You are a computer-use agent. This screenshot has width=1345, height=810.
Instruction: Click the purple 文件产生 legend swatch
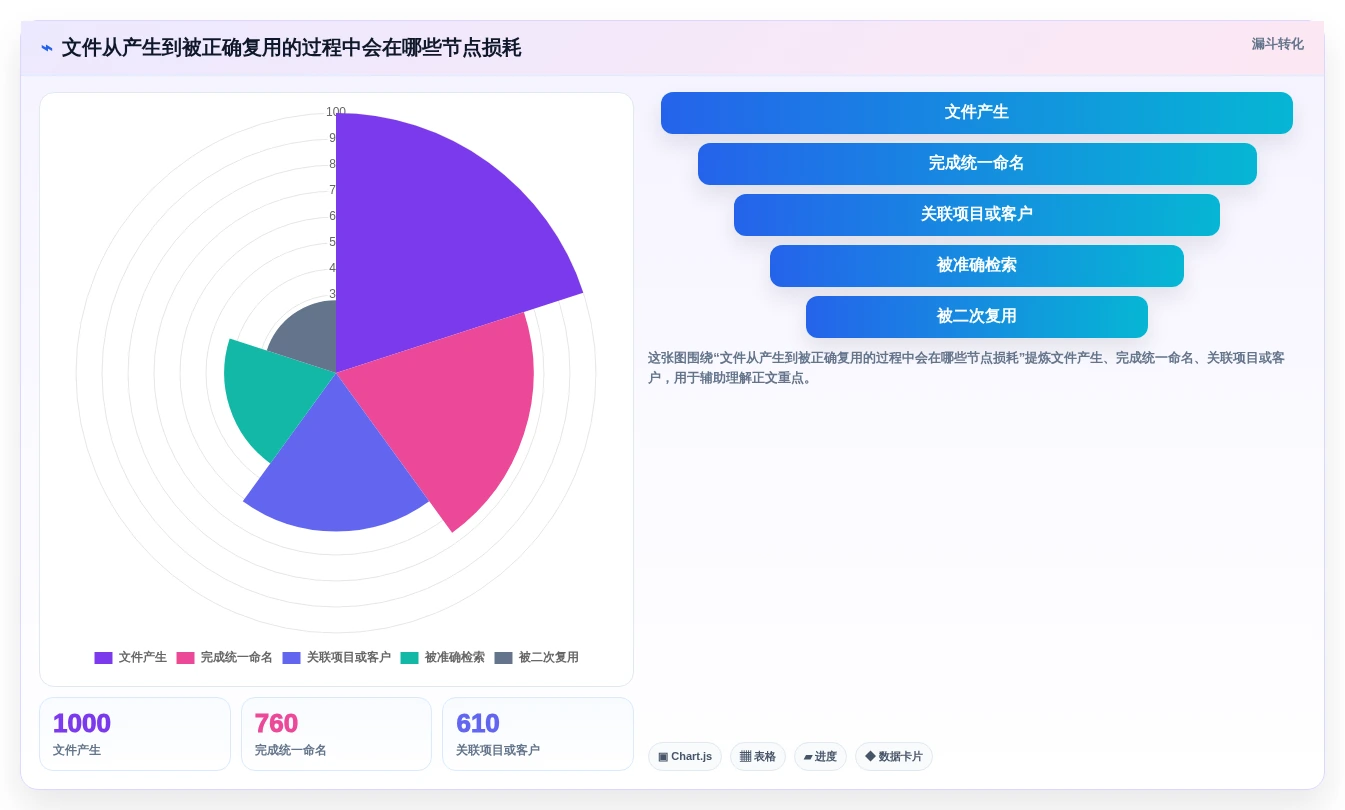103,658
